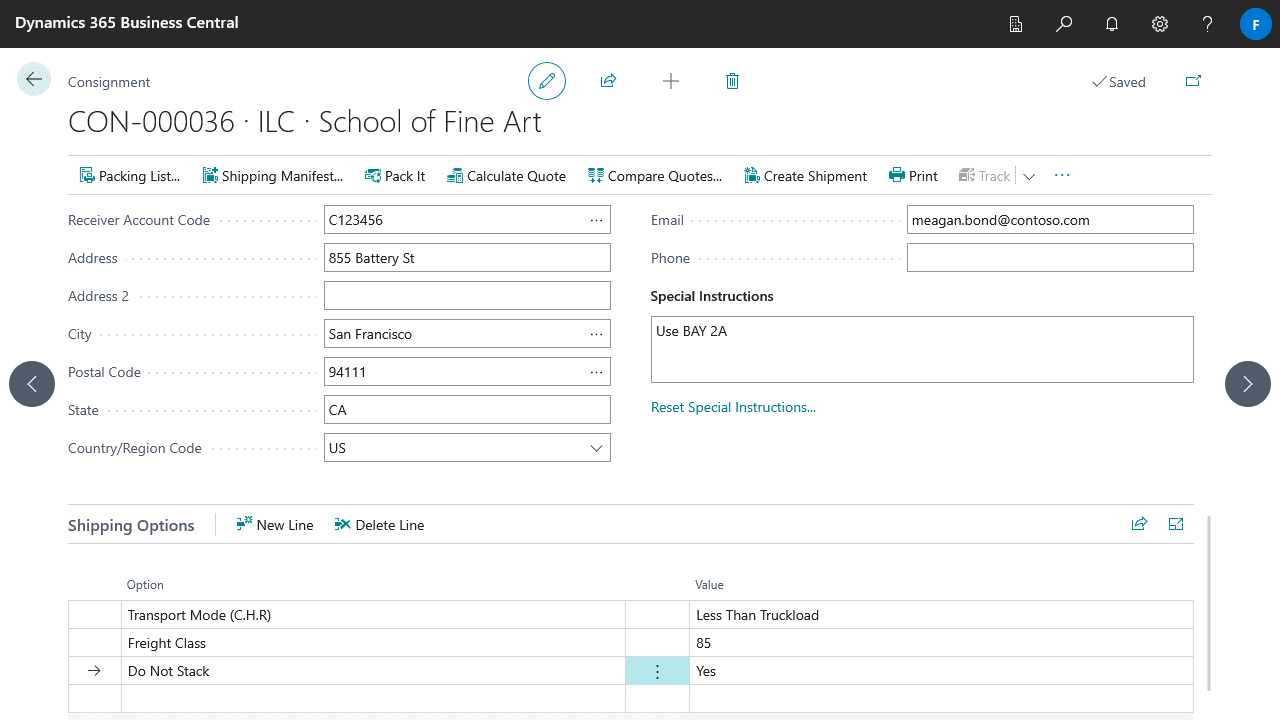Go to previous consignment record
This screenshot has height=720, width=1280.
[x=32, y=384]
